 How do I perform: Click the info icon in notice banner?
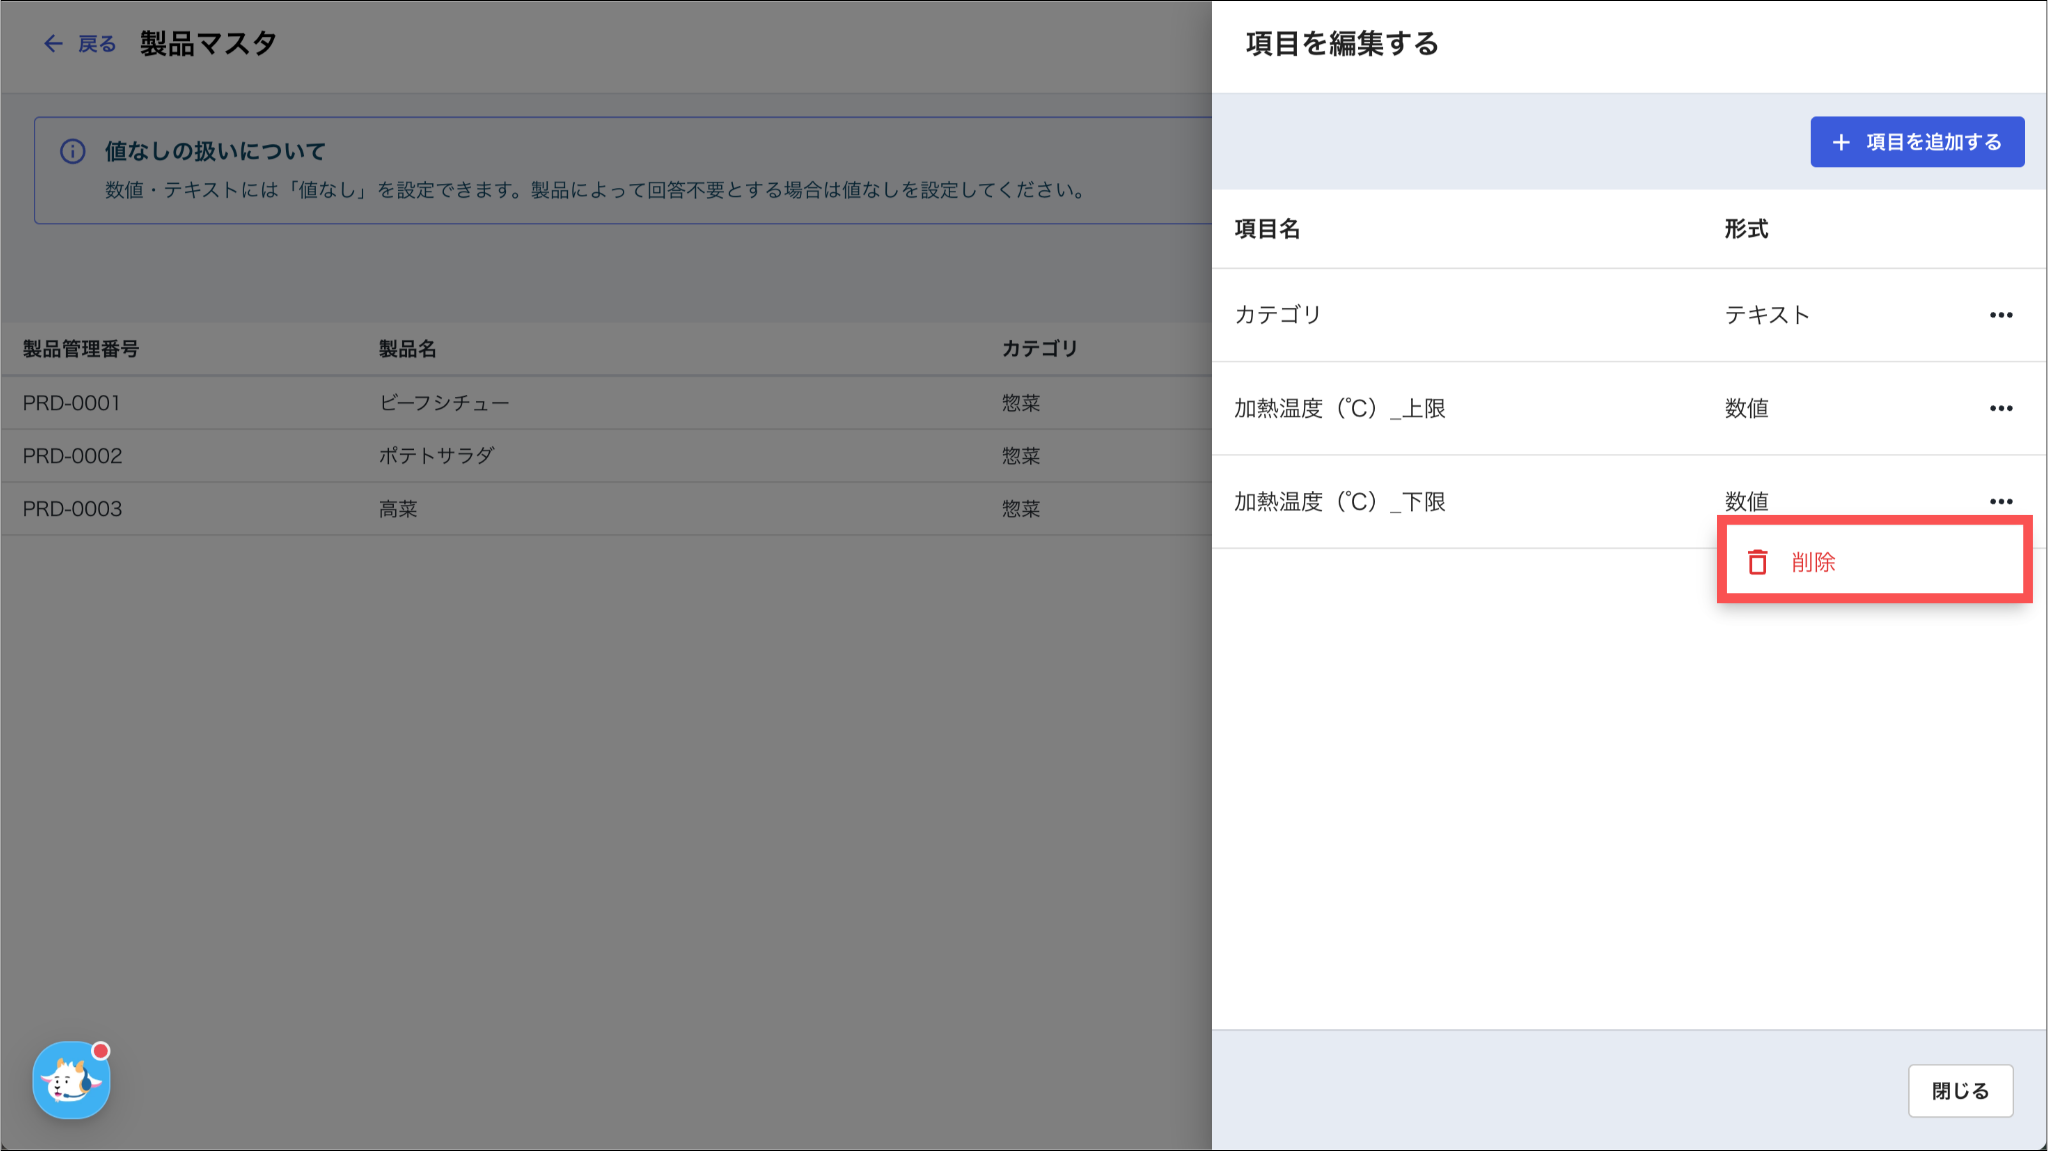tap(72, 151)
